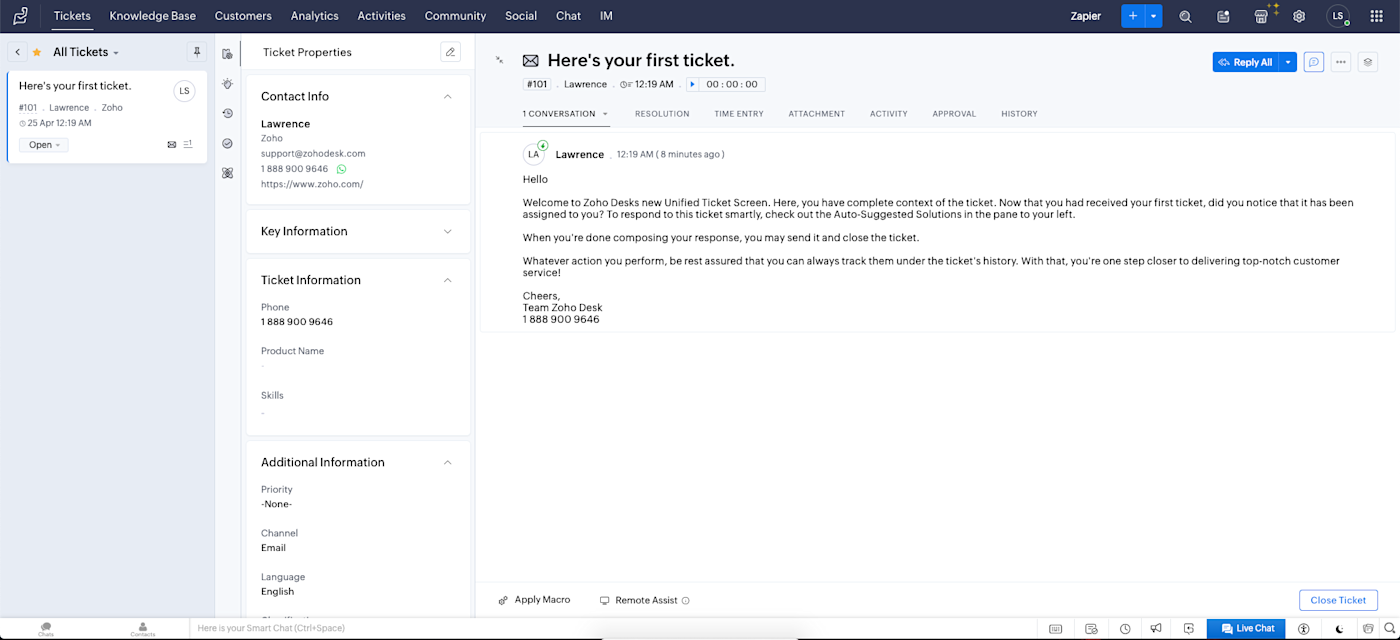Expand the Key Information section
This screenshot has width=1400, height=640.
[x=448, y=231]
